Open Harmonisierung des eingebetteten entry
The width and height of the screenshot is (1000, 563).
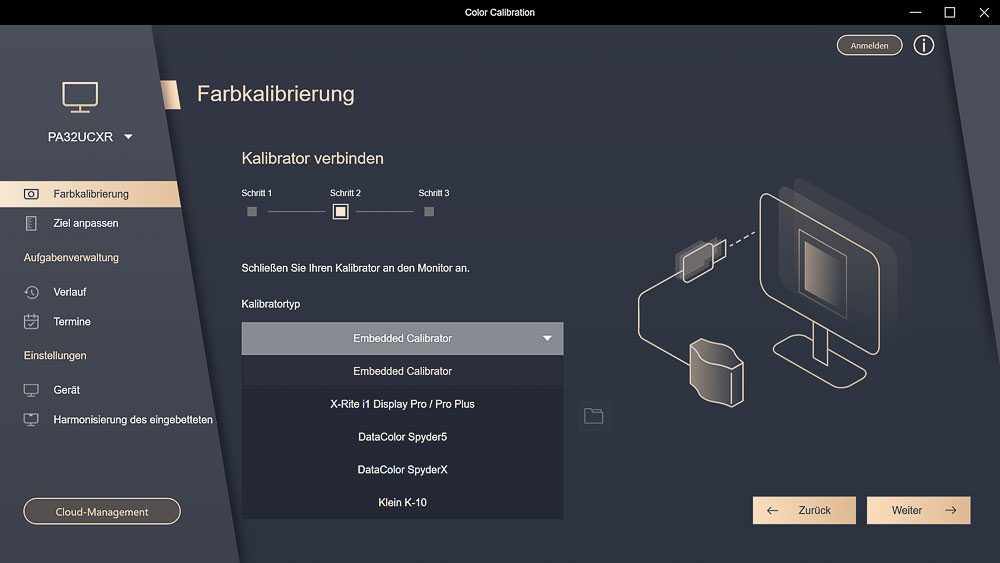click(133, 420)
